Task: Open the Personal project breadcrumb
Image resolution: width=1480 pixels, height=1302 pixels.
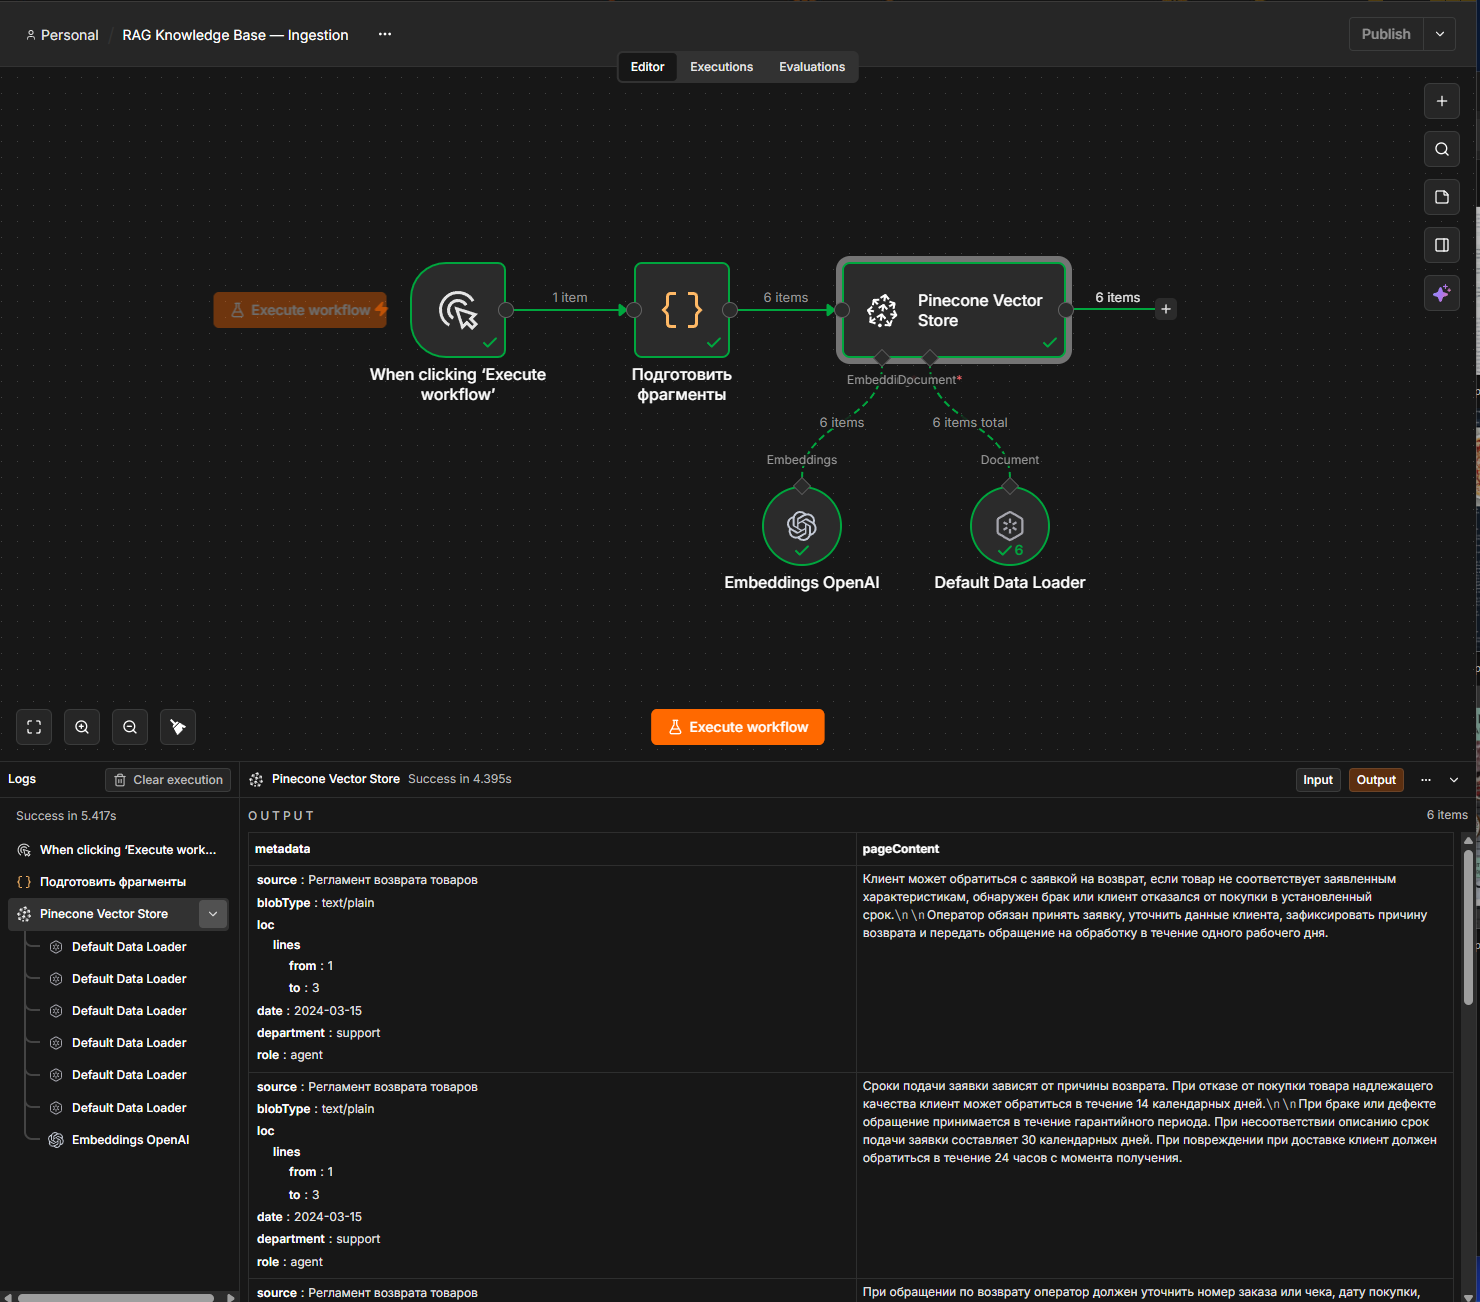Action: pyautogui.click(x=62, y=35)
